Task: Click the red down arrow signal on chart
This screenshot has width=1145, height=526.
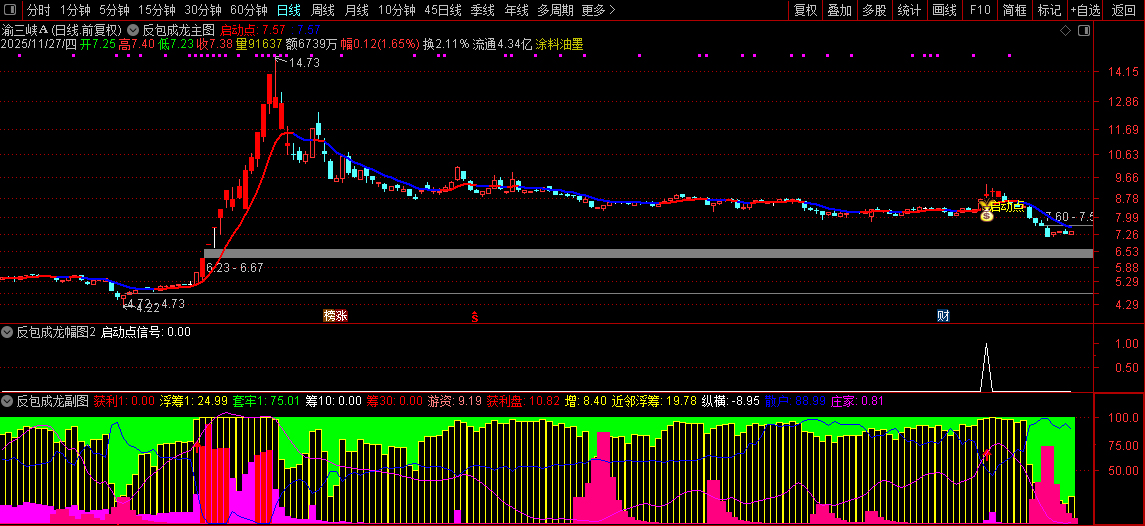Action: point(987,192)
